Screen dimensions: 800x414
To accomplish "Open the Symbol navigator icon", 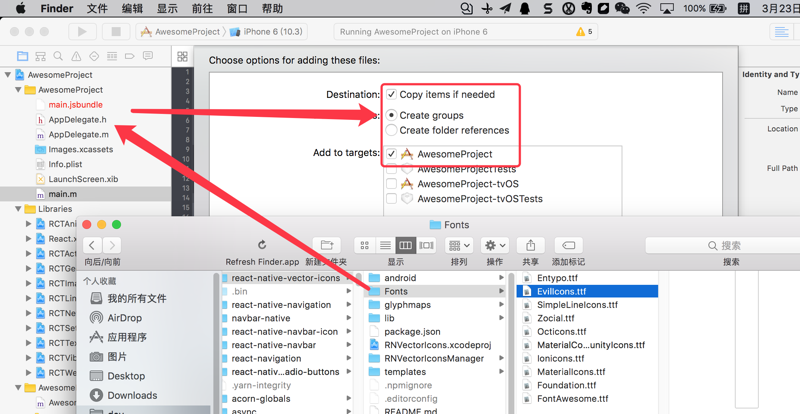I will [x=40, y=56].
